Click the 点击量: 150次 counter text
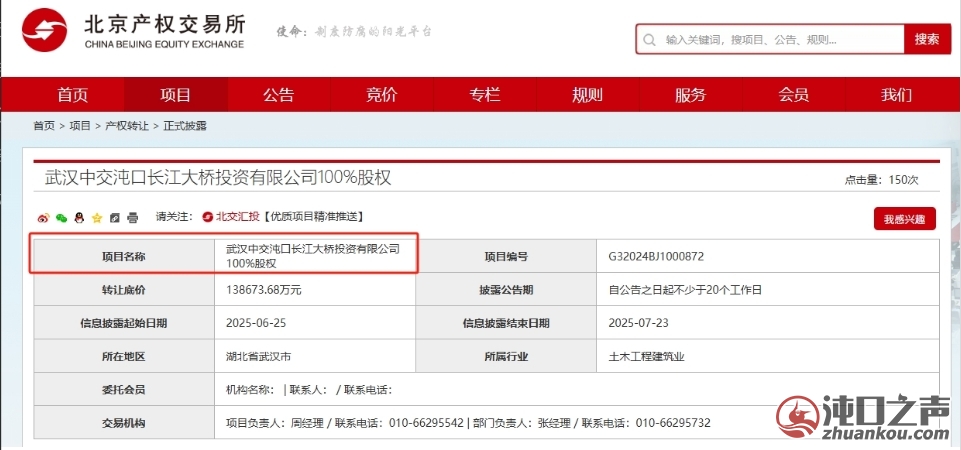Viewport: 961px width, 450px height. 881,180
